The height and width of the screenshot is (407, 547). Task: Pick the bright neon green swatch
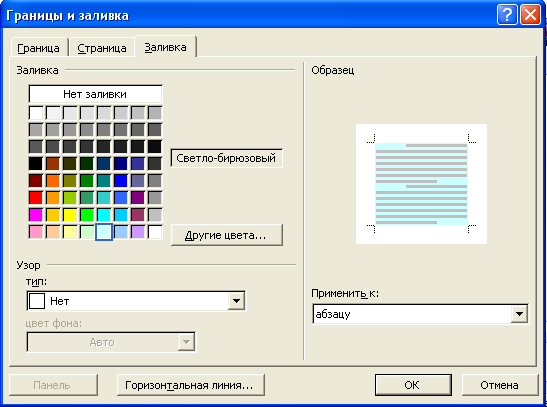[87, 215]
